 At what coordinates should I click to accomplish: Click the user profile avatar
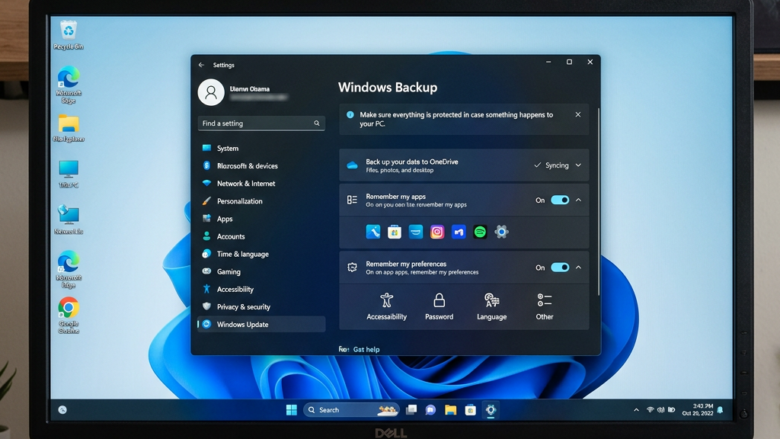(211, 92)
